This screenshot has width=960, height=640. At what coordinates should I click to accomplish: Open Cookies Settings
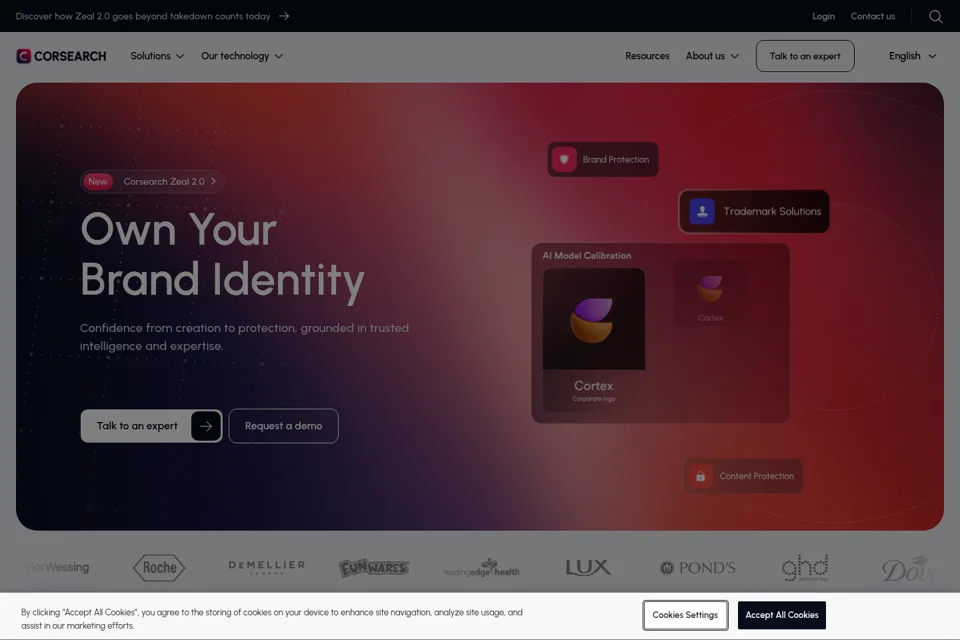(x=685, y=616)
